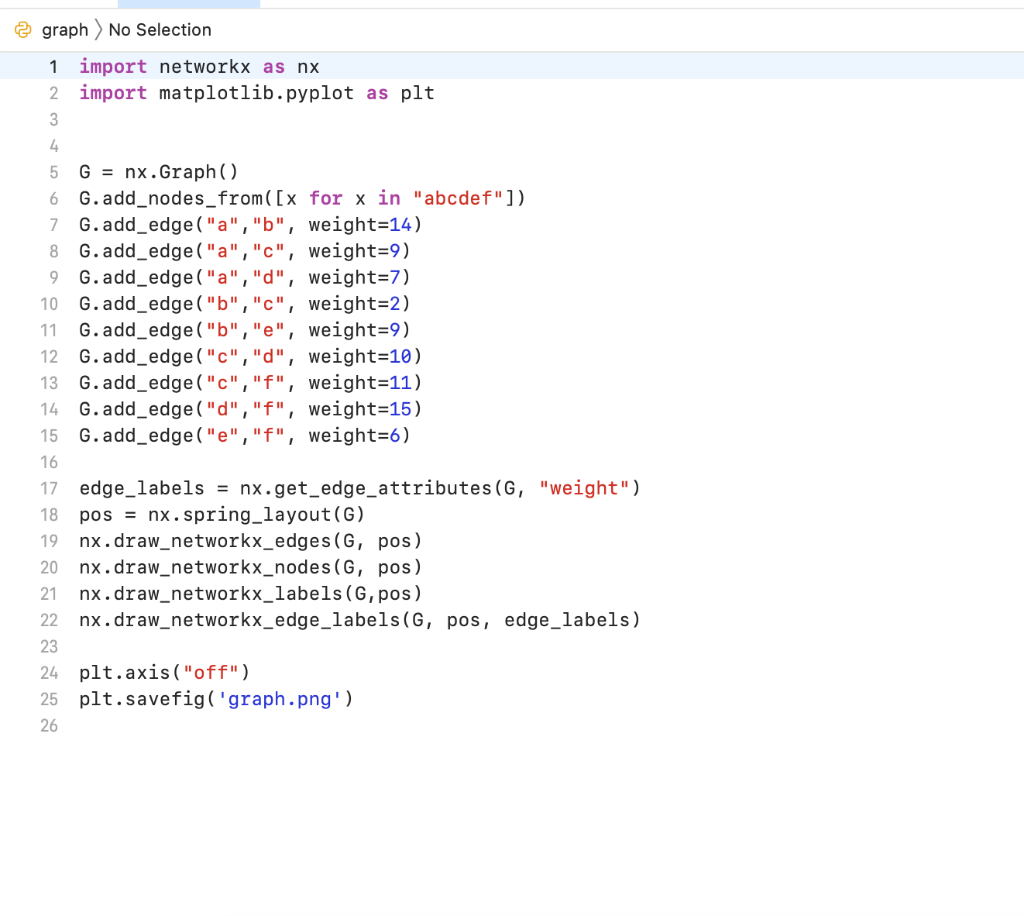Click 'nx.draw_networkx_labels' on line 21

click(211, 594)
